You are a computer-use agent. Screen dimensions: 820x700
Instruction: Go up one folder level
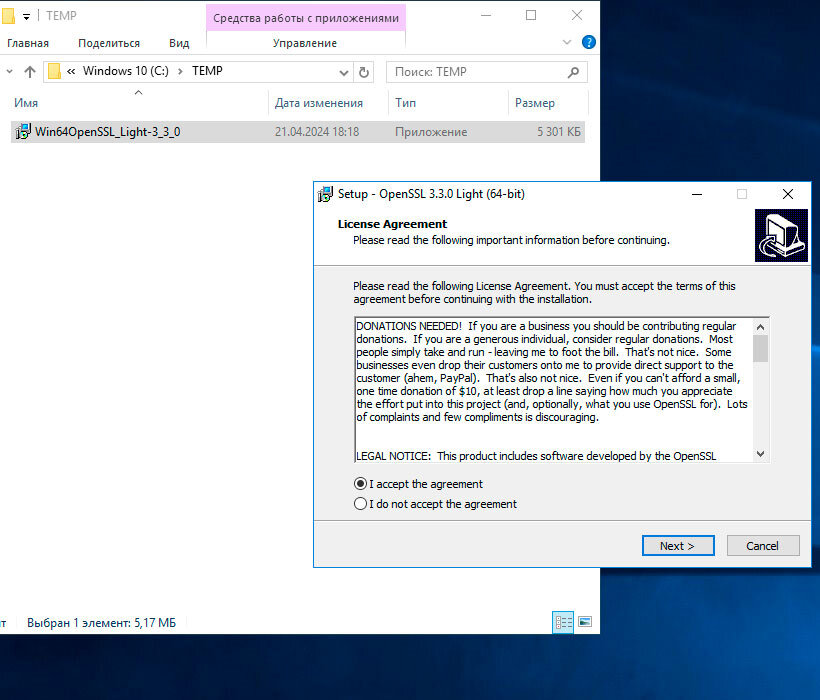(30, 72)
